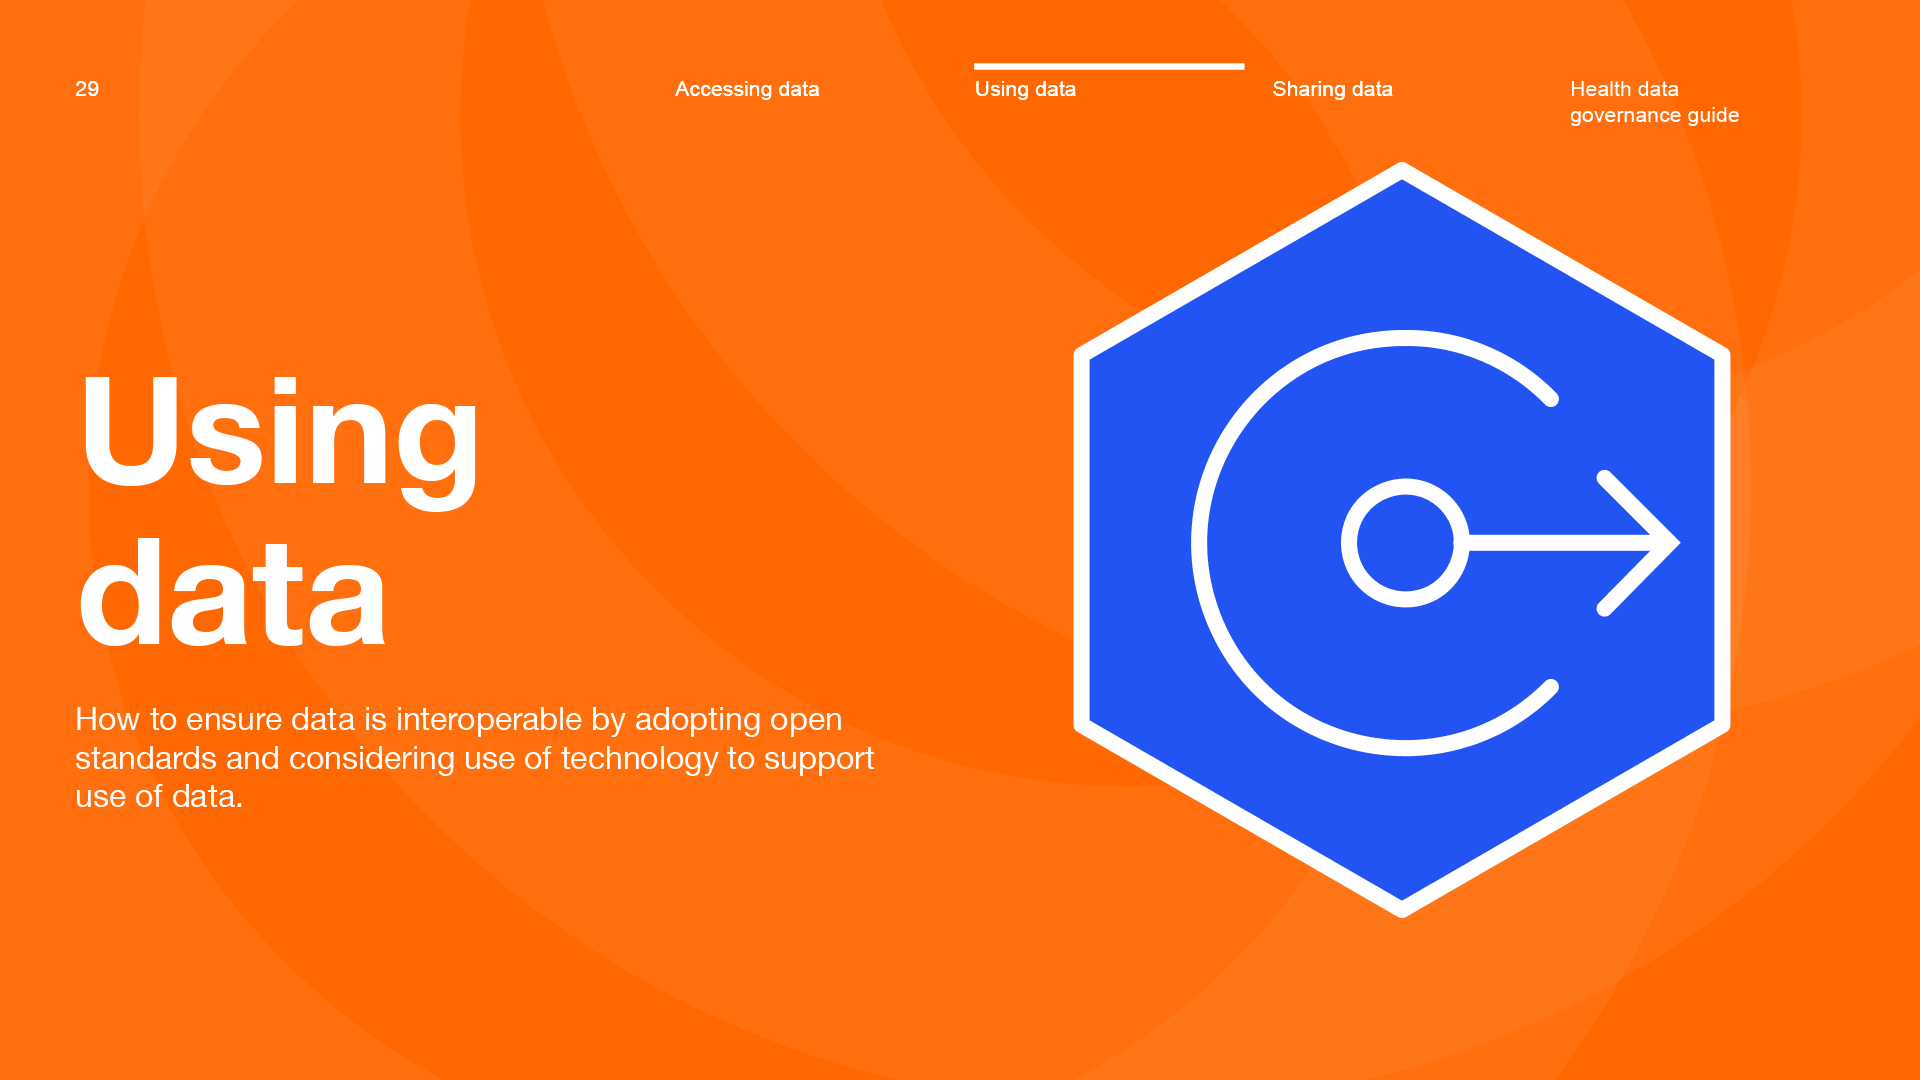
Task: Click the small center circle in the icon
Action: [1404, 543]
